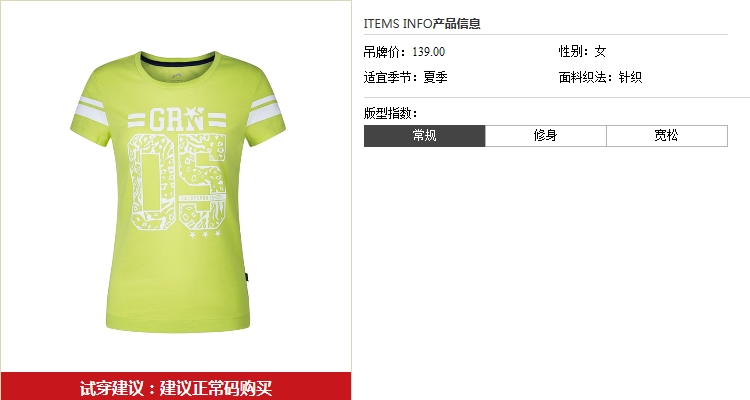
Task: Click the 版型指数 label
Action: 390,113
